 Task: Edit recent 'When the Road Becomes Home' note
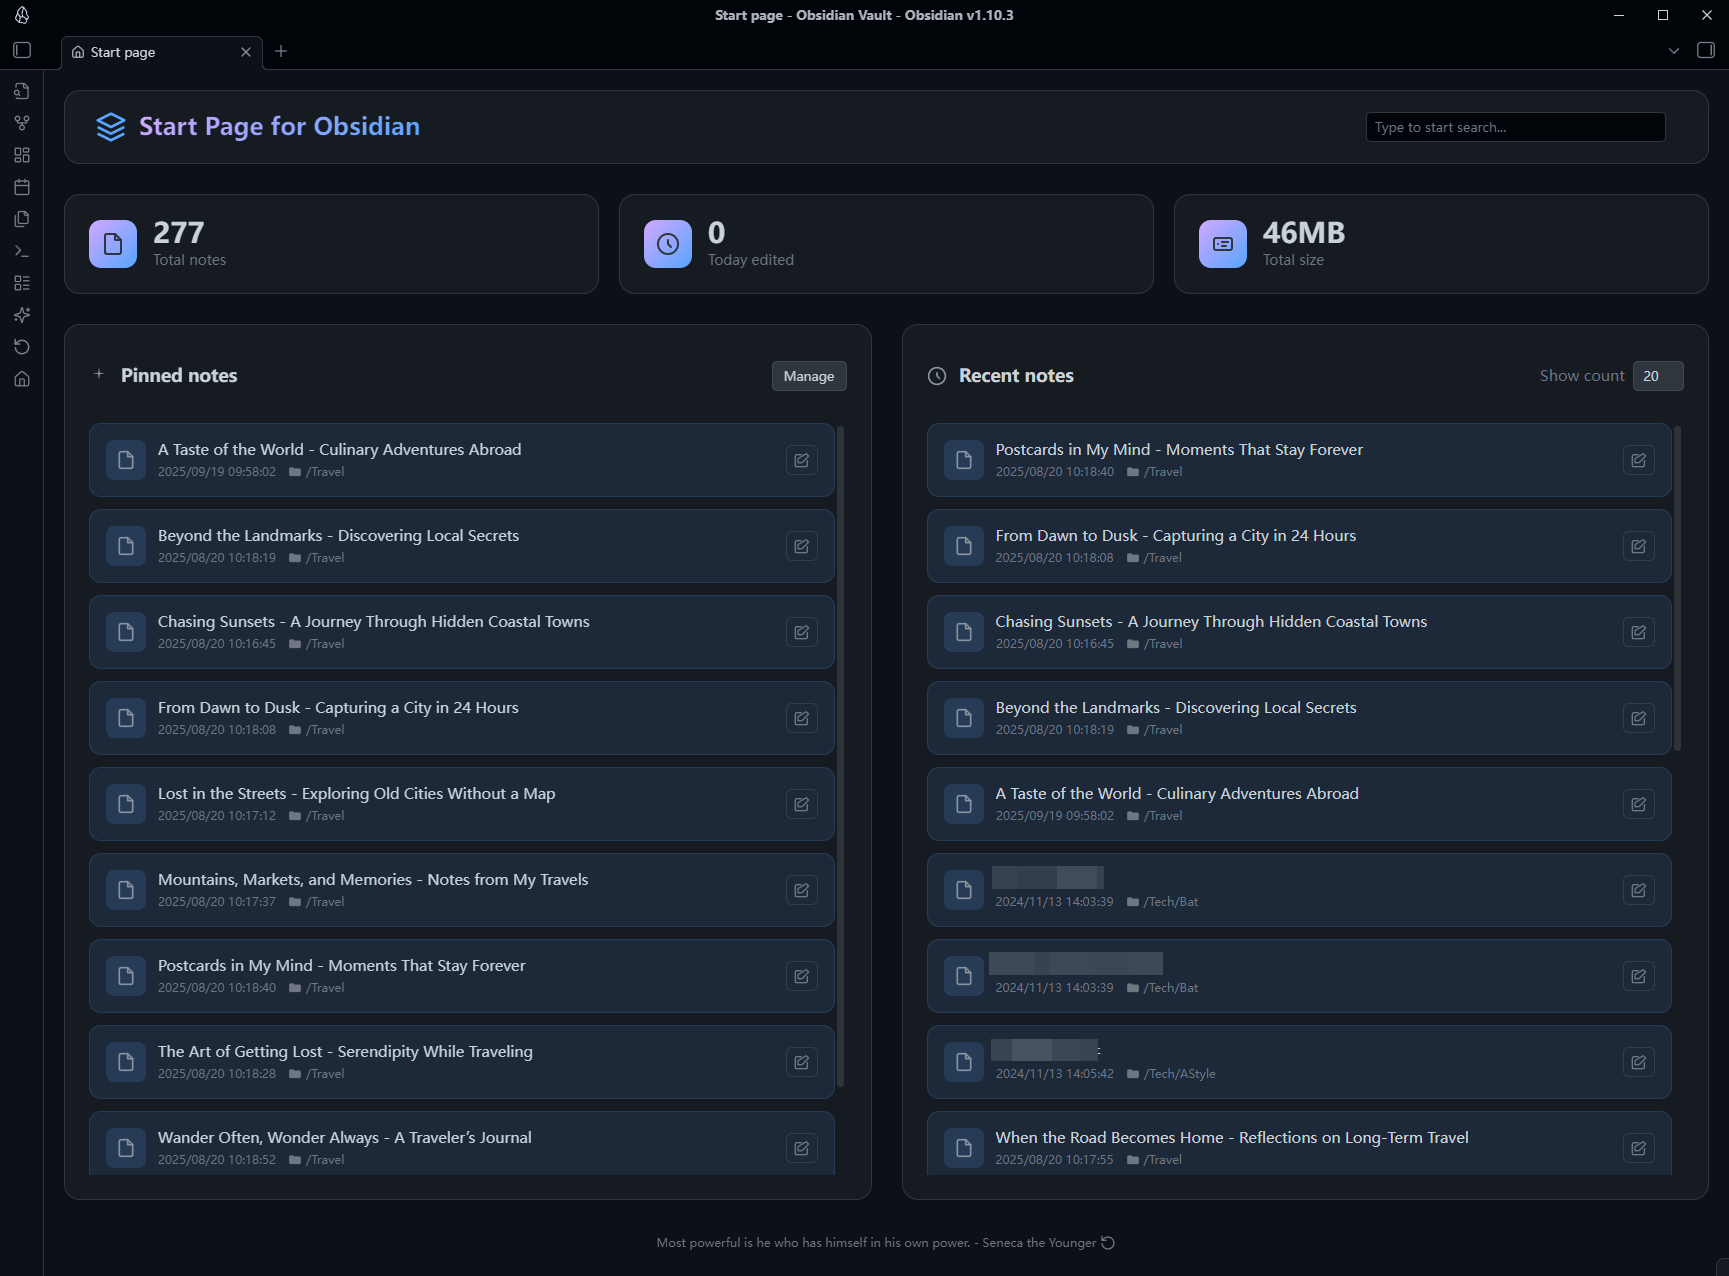1638,1148
